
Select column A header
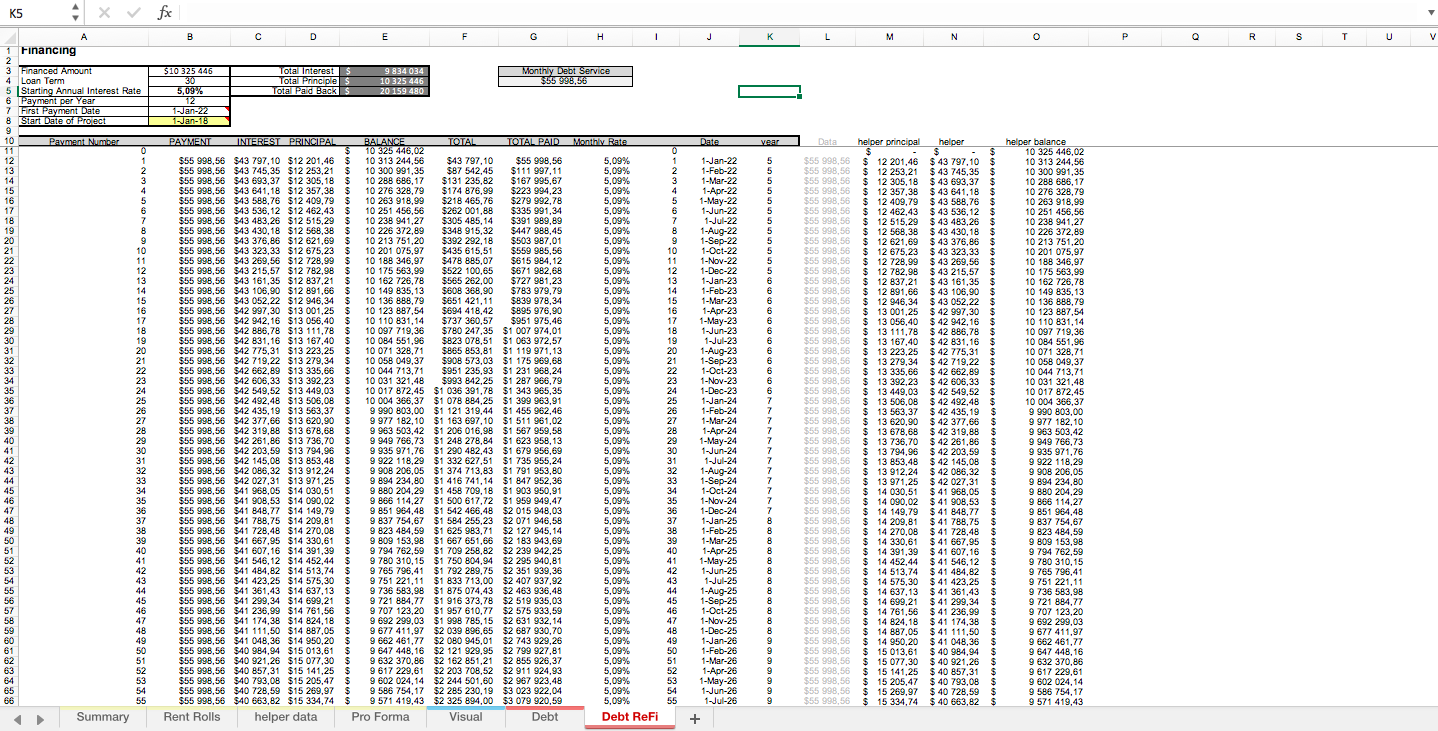click(x=83, y=37)
